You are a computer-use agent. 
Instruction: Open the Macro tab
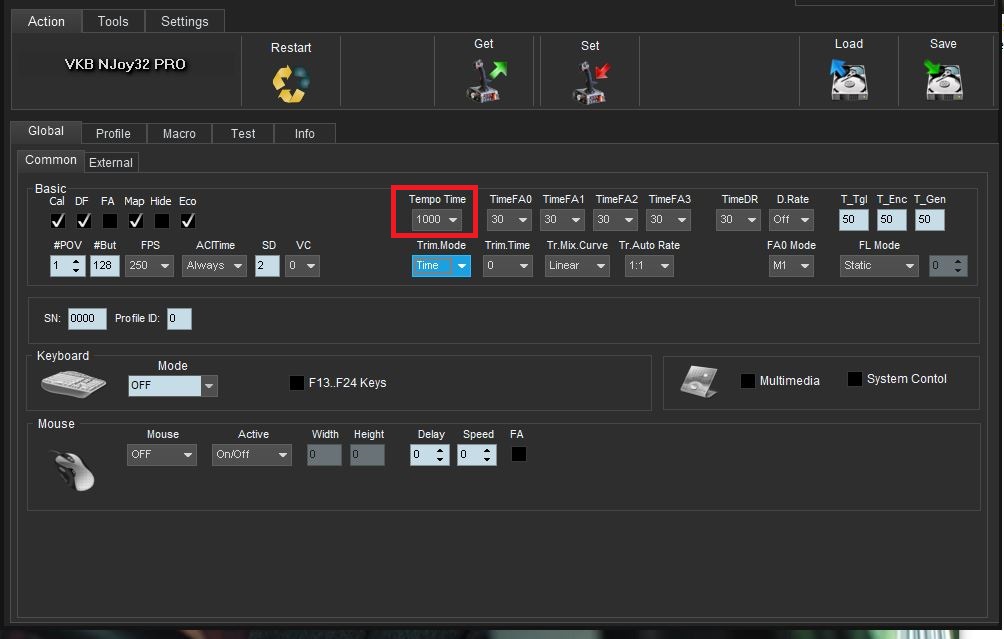click(179, 134)
